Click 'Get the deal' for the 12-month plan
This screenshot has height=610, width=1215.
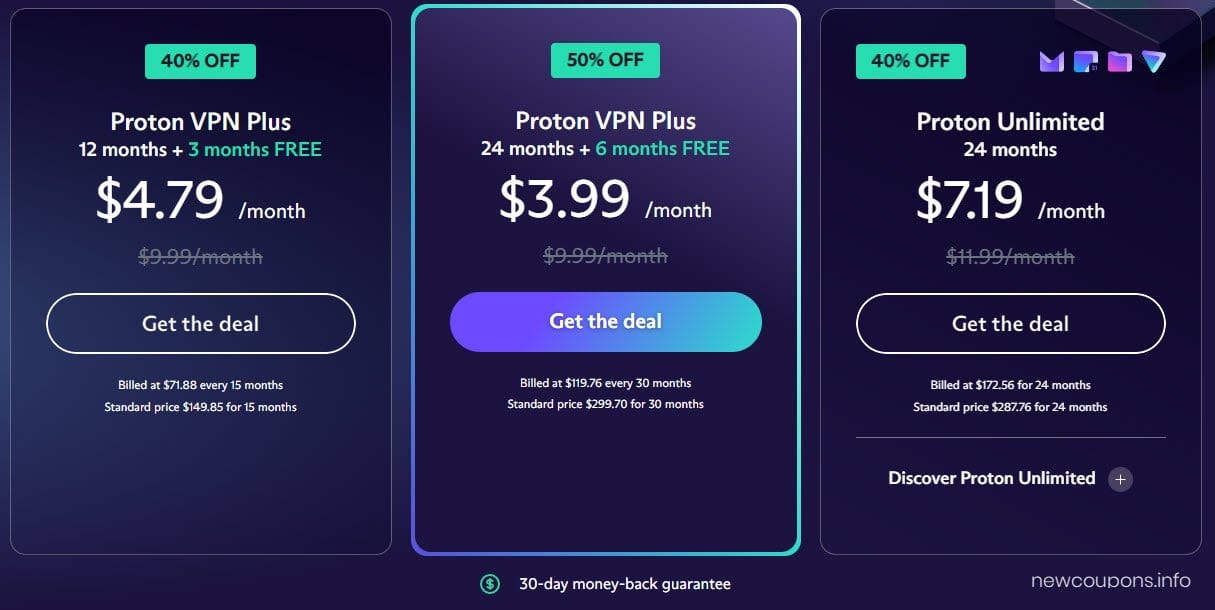coord(199,323)
